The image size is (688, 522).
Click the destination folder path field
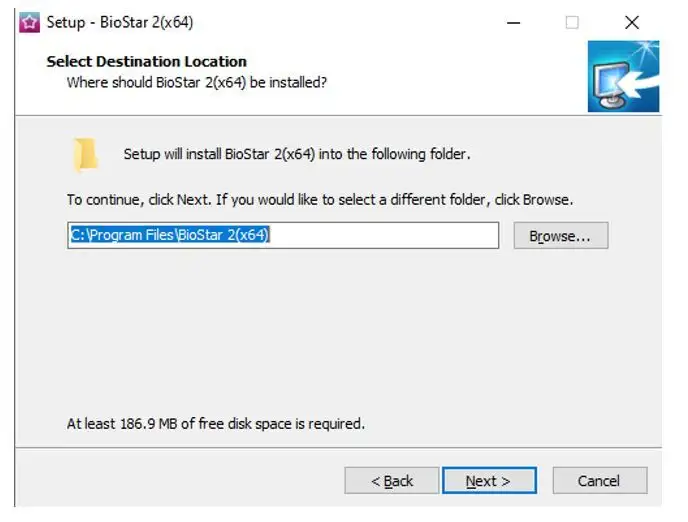pos(283,236)
